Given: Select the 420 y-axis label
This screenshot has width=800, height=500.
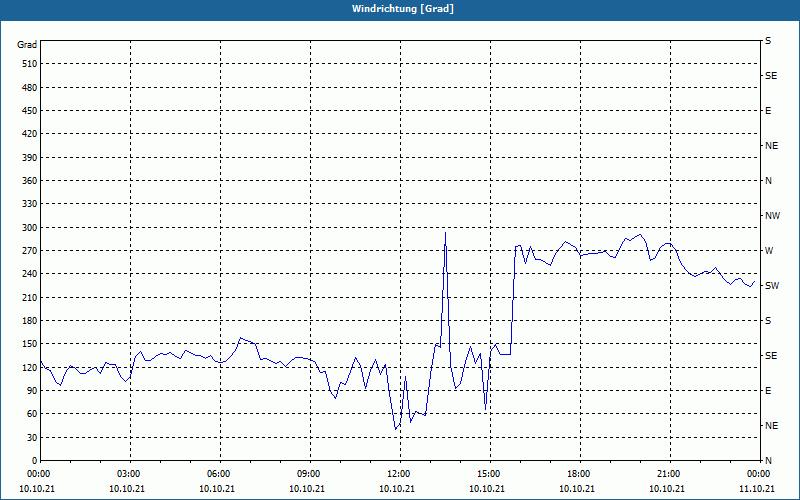Looking at the screenshot, I should click(29, 134).
